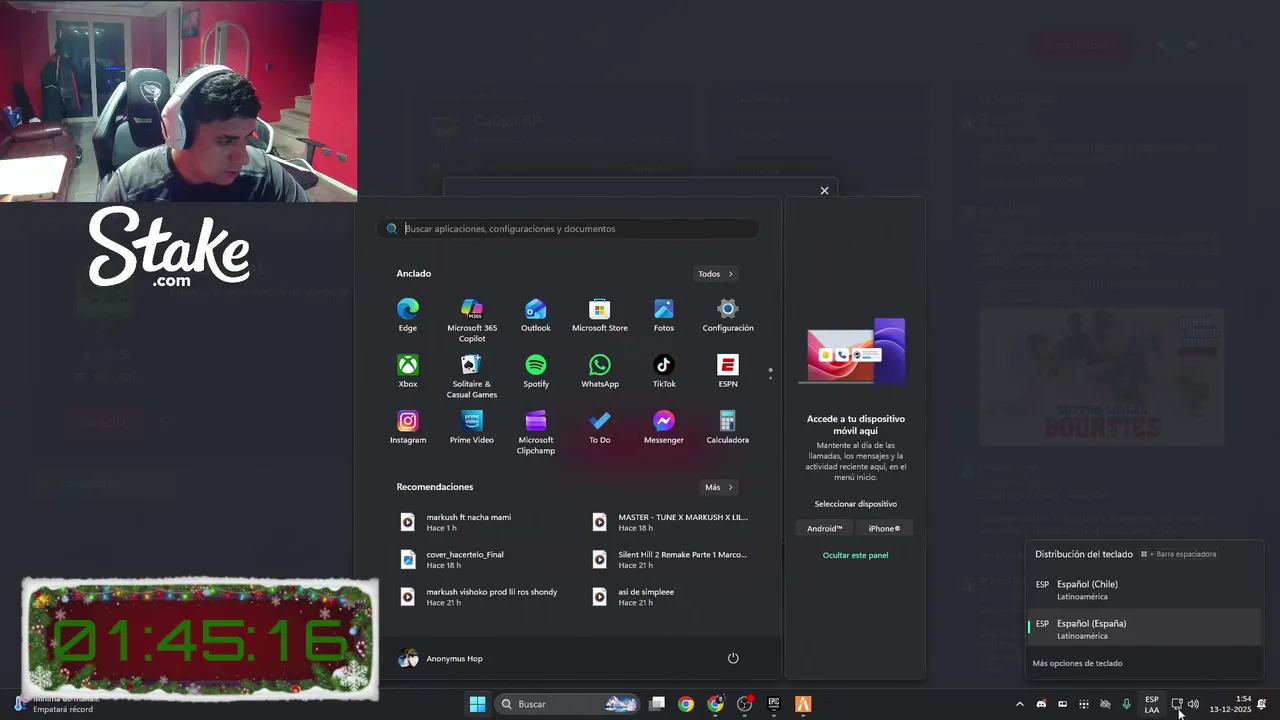Open WhatsApp
The image size is (1280, 720).
pos(600,370)
